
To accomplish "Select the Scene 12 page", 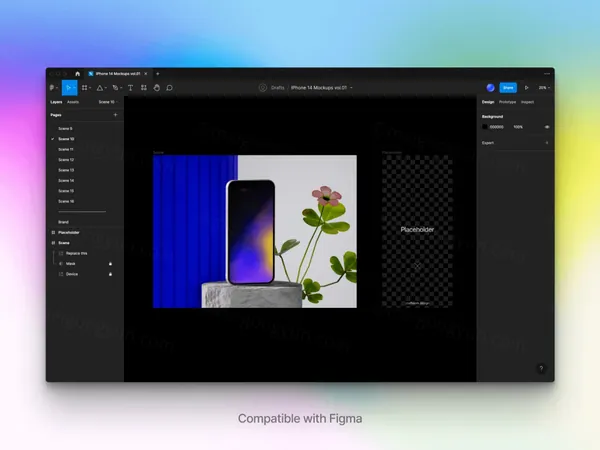I will (66, 159).
